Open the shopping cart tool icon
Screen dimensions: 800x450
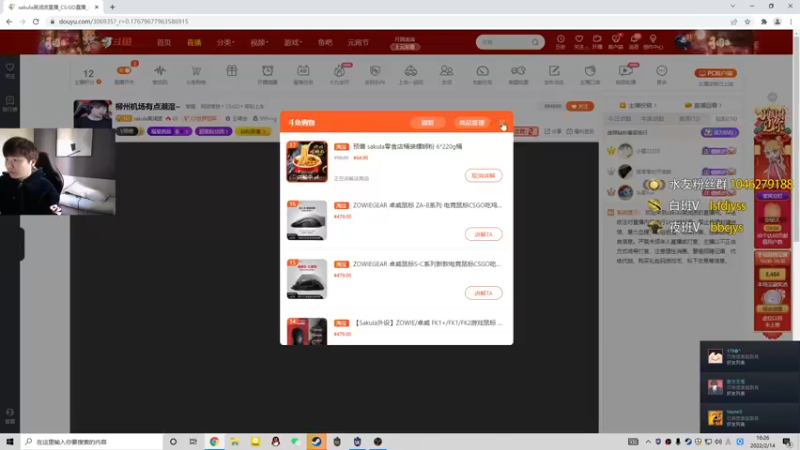coord(196,71)
